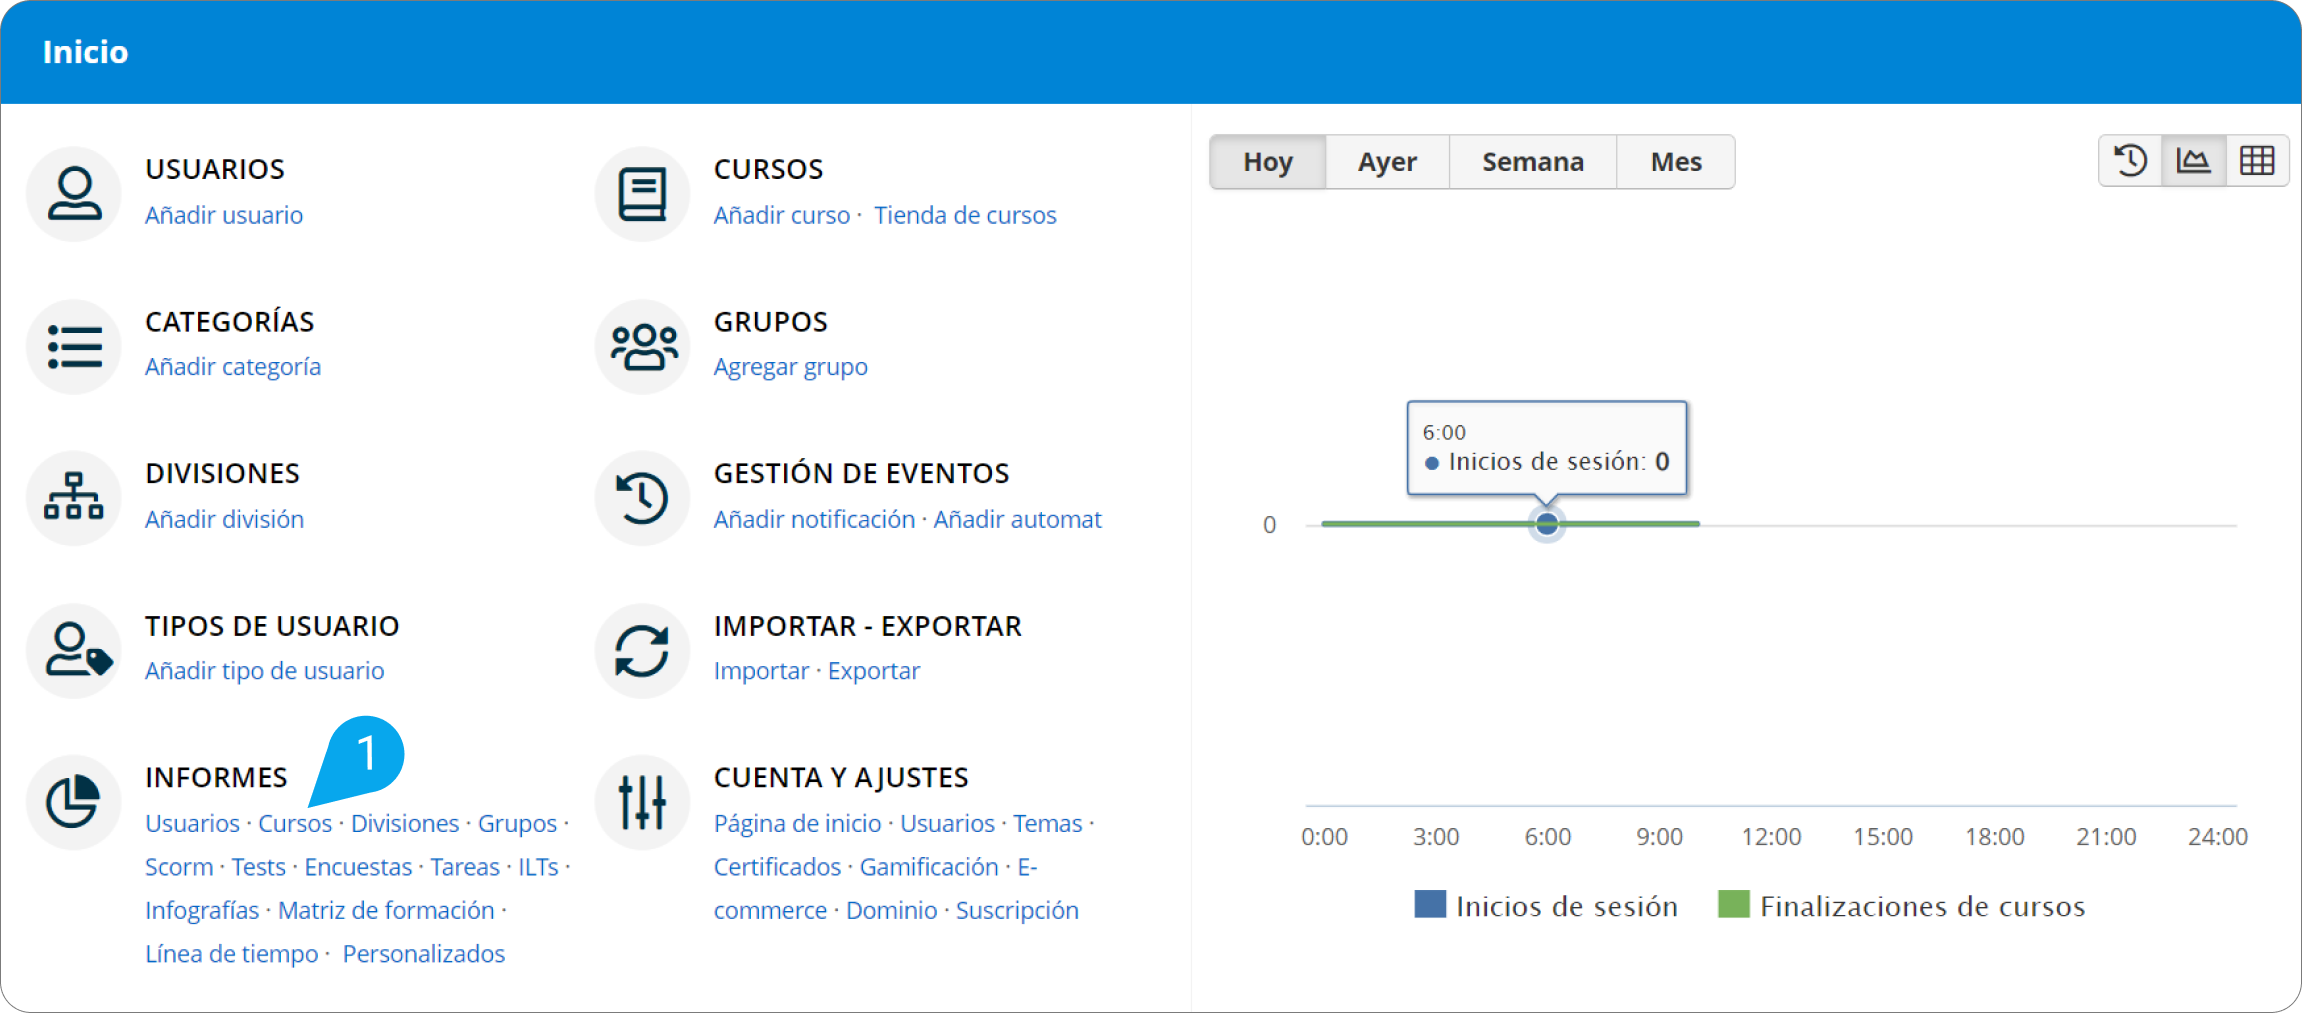
Task: Open Tests report link
Action: point(259,867)
